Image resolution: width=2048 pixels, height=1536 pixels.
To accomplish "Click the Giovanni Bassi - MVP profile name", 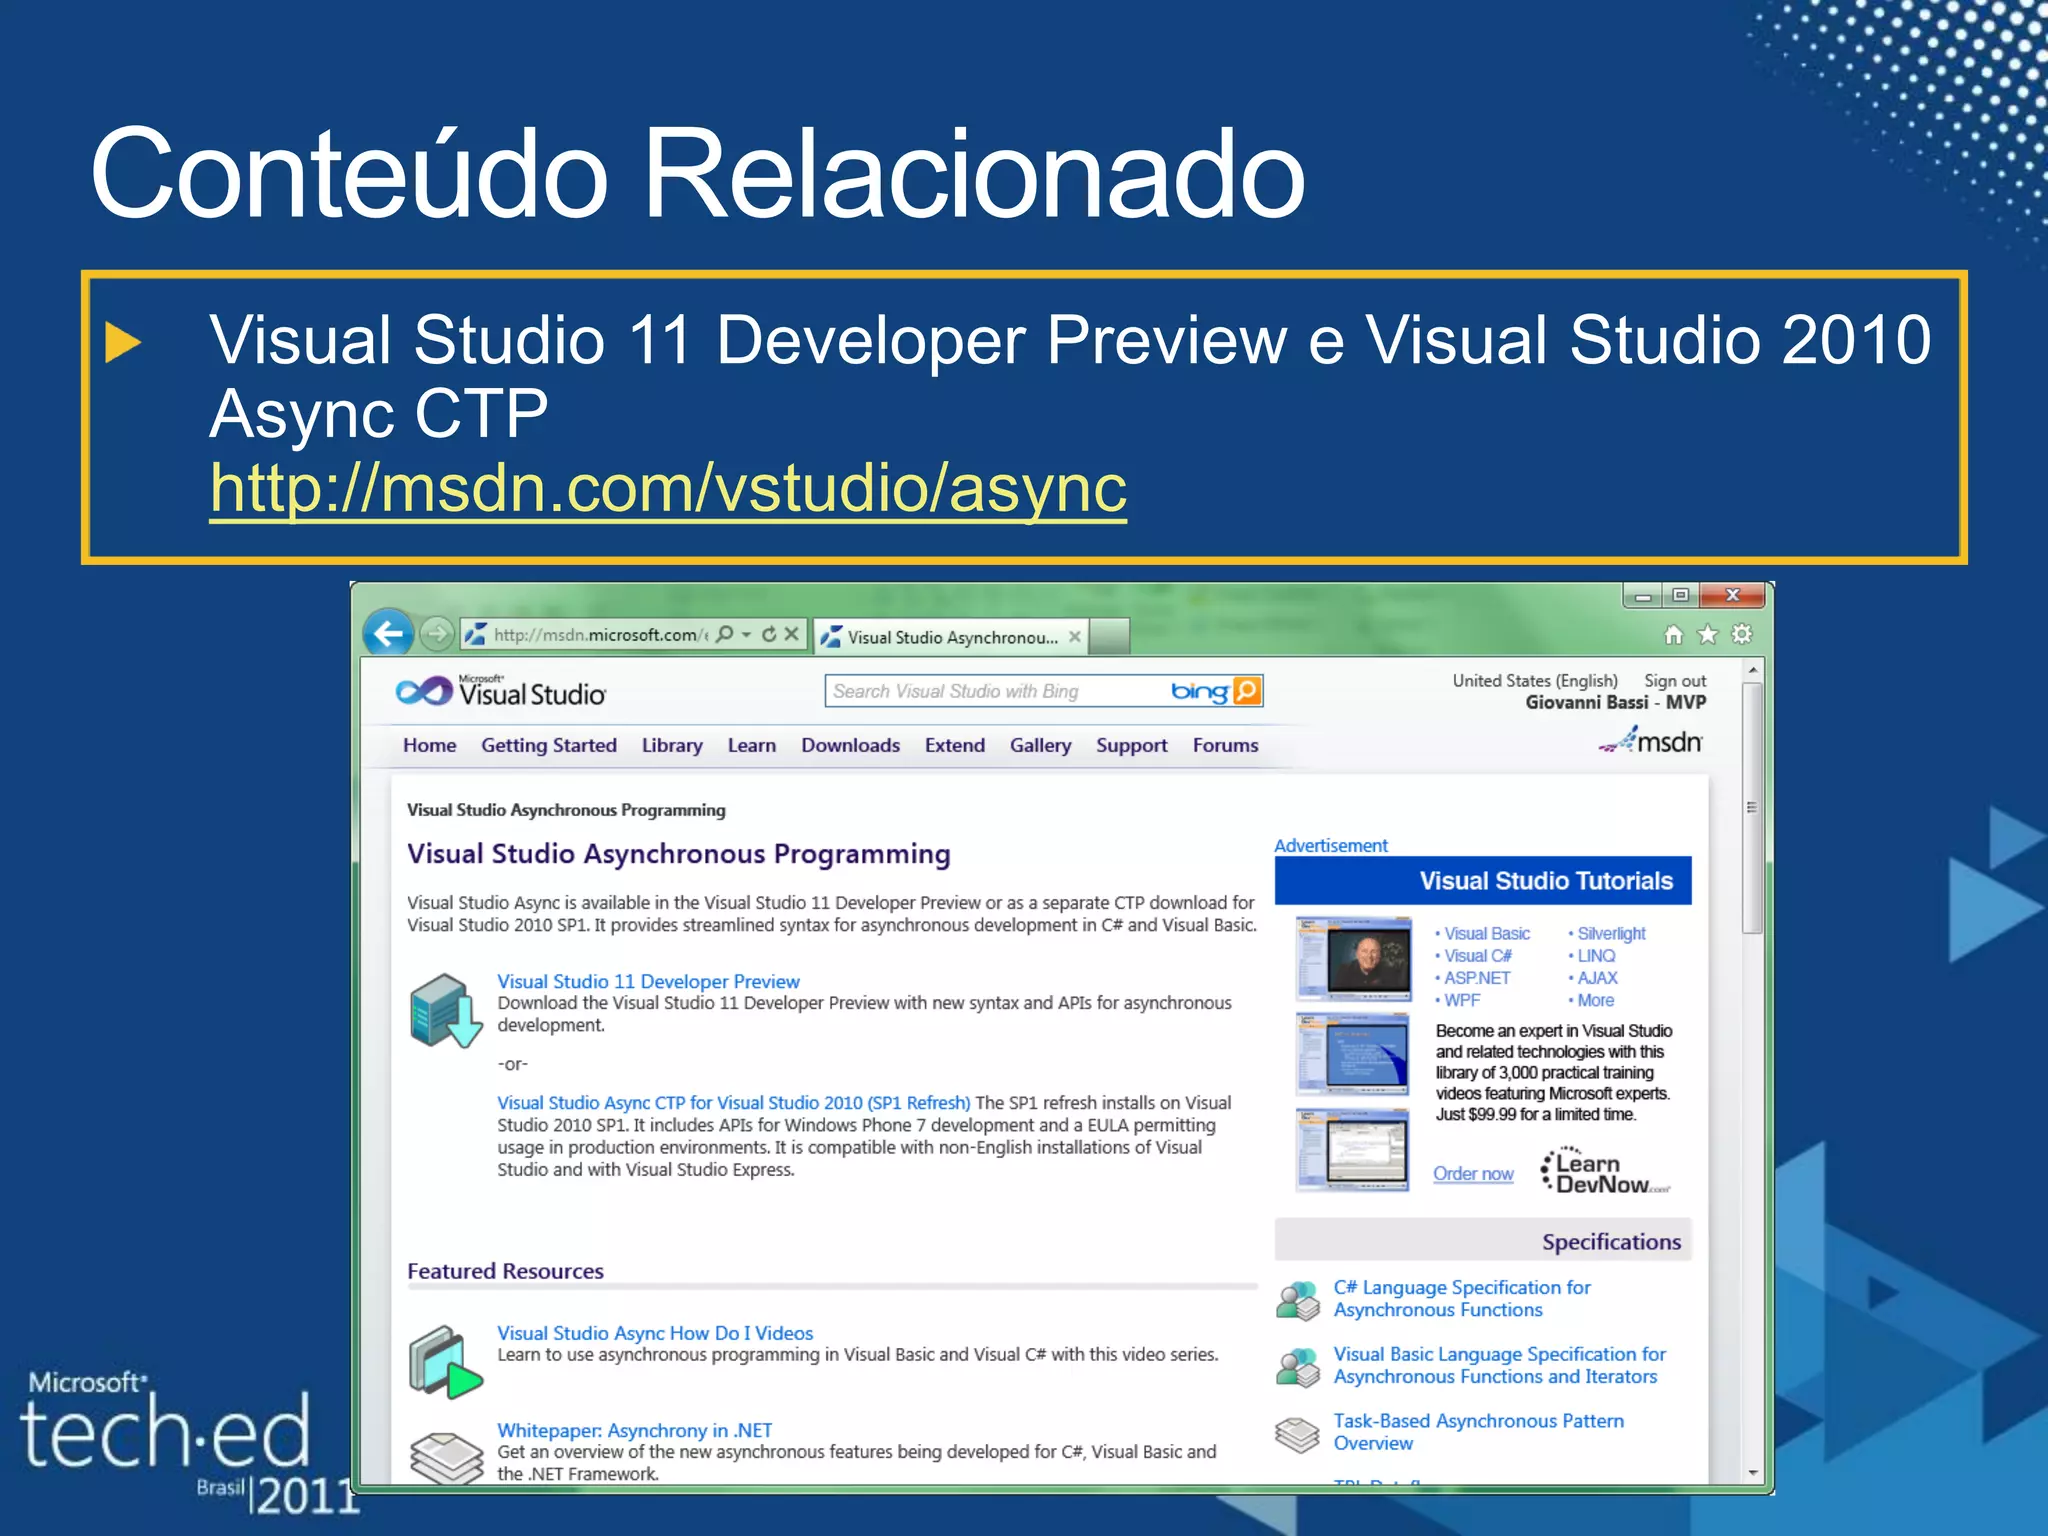I will (x=1616, y=702).
